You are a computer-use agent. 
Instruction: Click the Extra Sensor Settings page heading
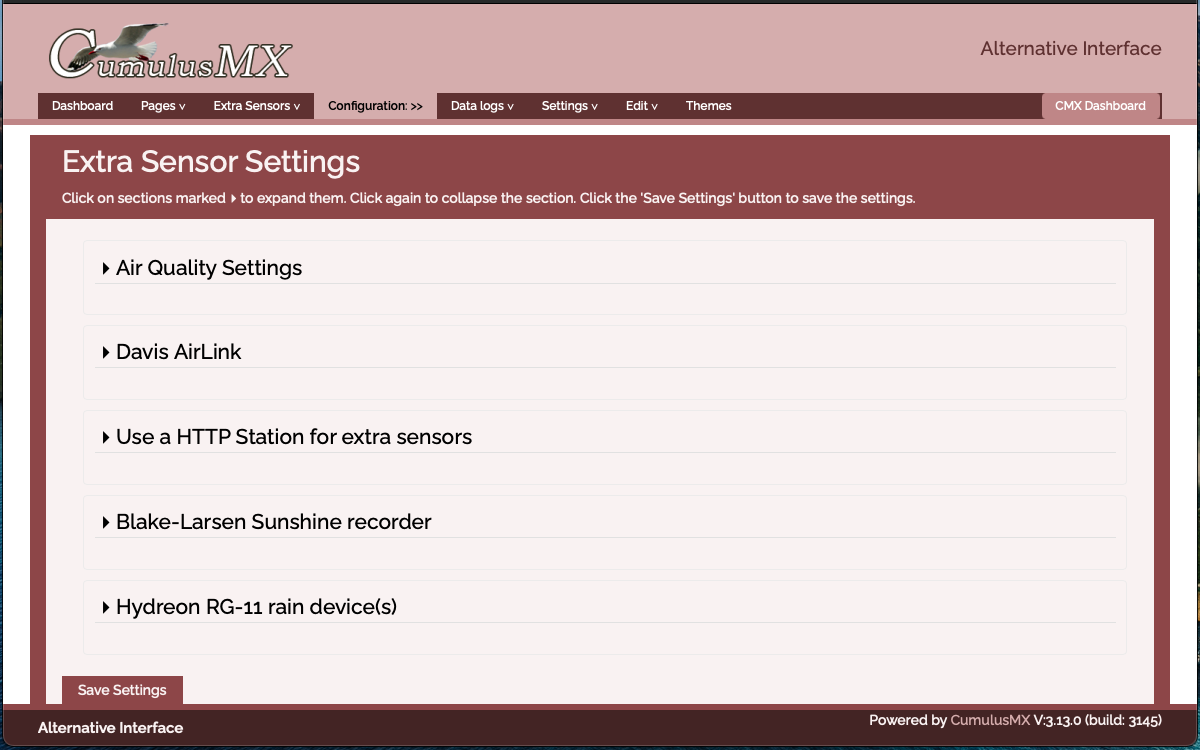click(211, 162)
